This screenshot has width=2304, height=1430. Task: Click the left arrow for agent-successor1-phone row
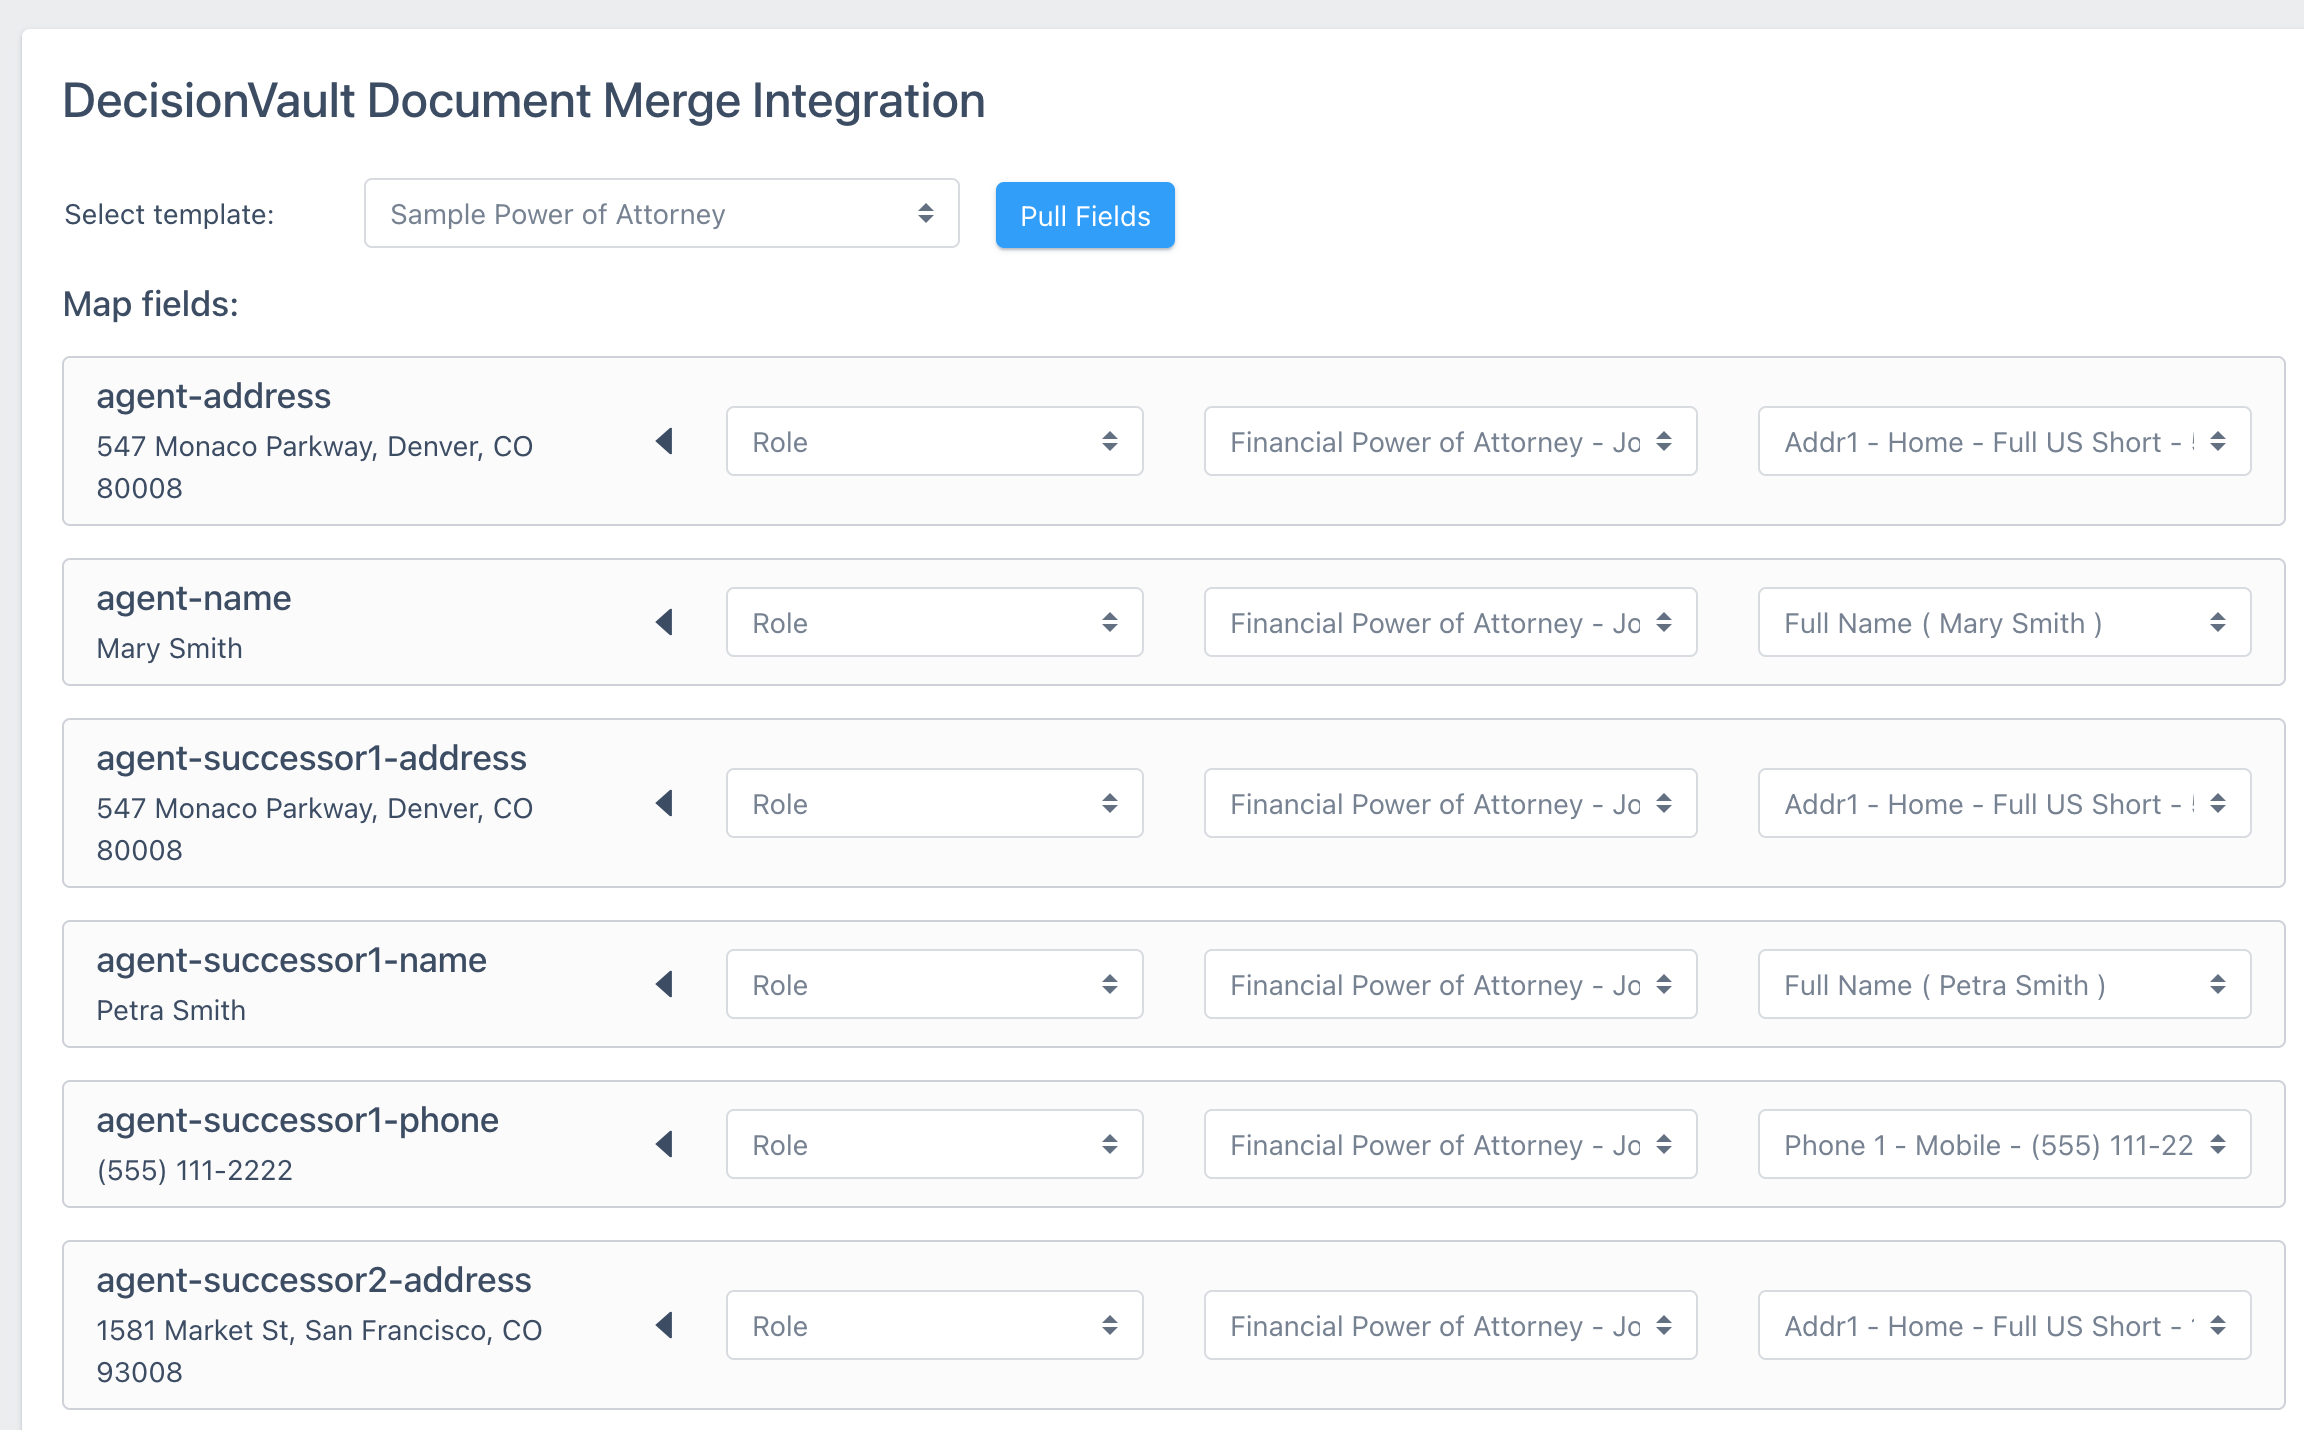point(664,1144)
